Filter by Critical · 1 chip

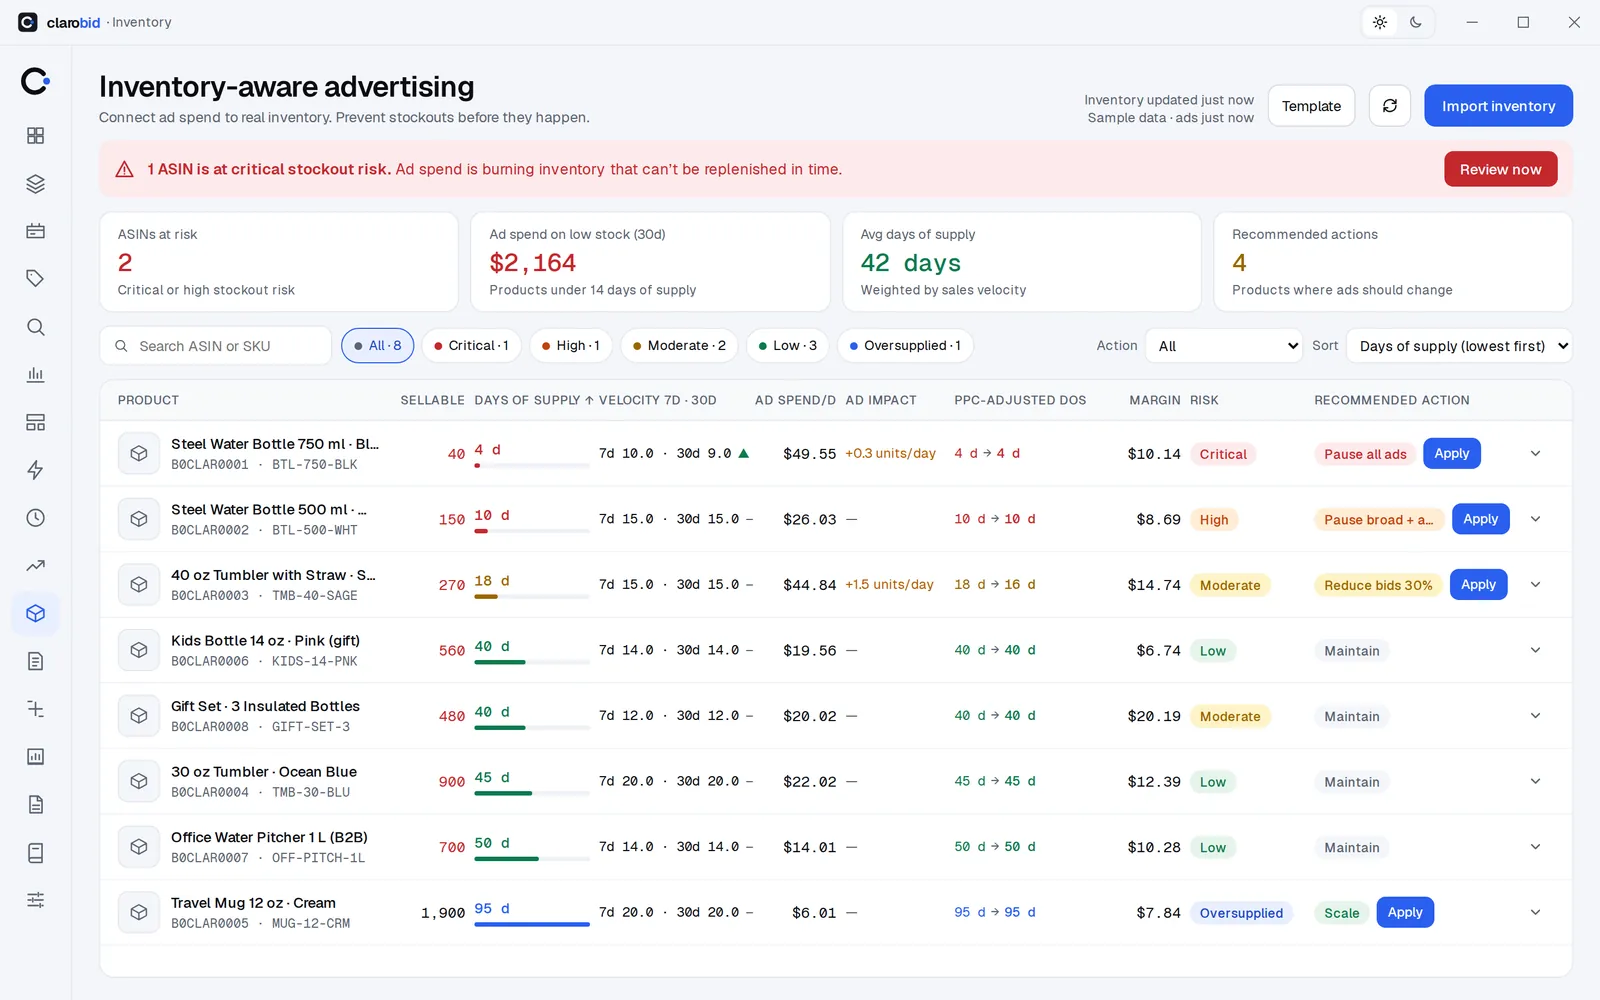point(472,346)
